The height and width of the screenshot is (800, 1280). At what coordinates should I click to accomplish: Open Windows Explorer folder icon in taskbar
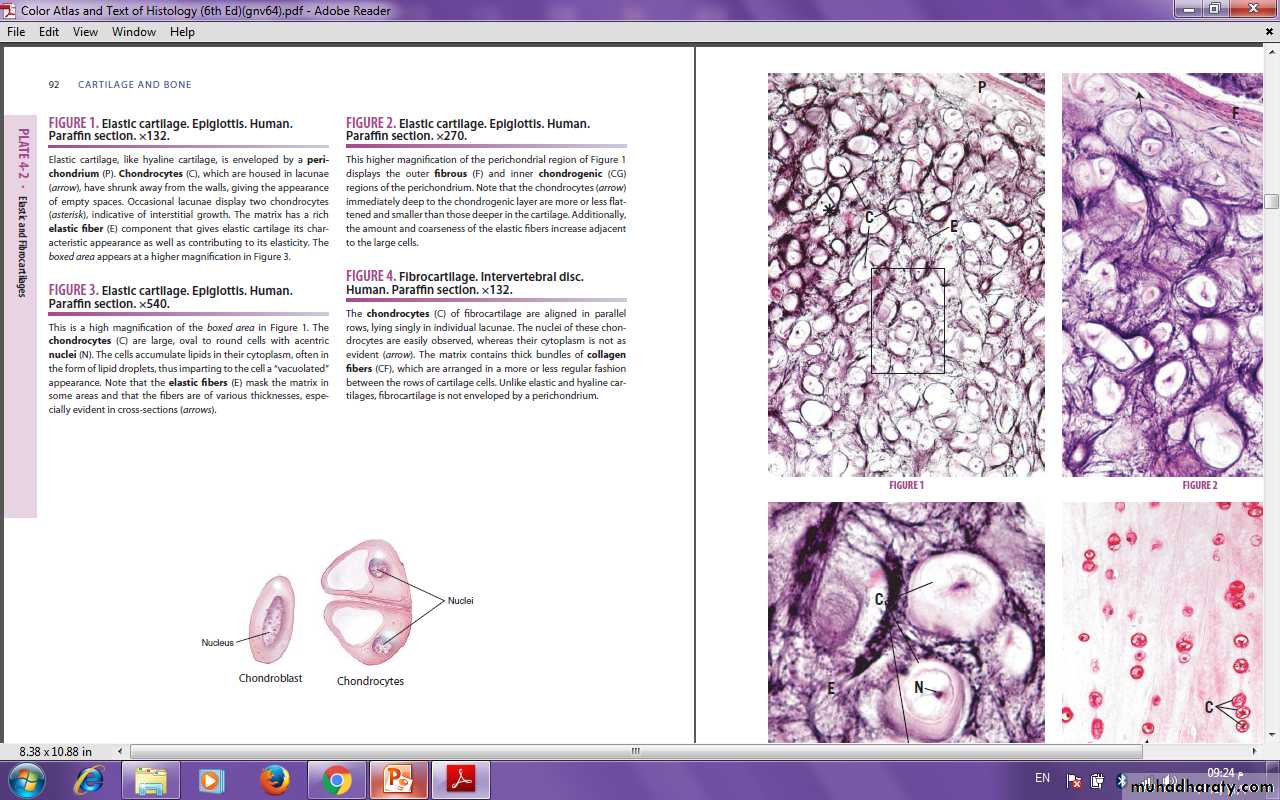pyautogui.click(x=150, y=780)
